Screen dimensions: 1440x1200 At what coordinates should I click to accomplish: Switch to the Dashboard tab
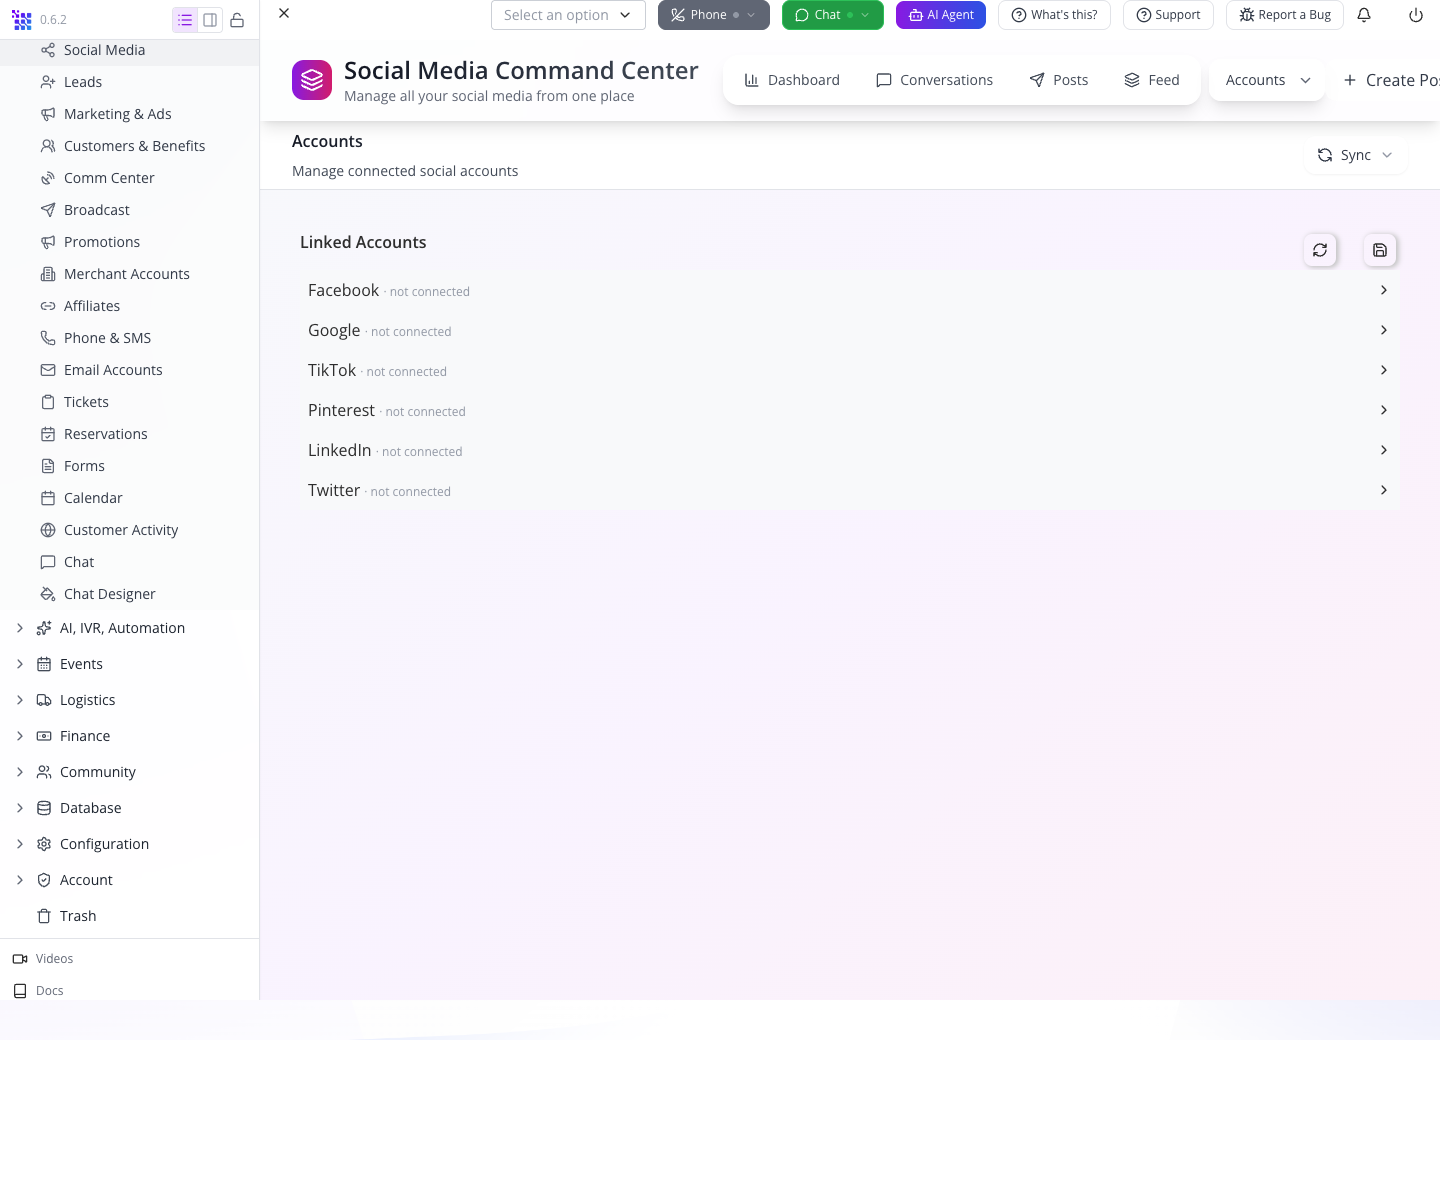792,80
